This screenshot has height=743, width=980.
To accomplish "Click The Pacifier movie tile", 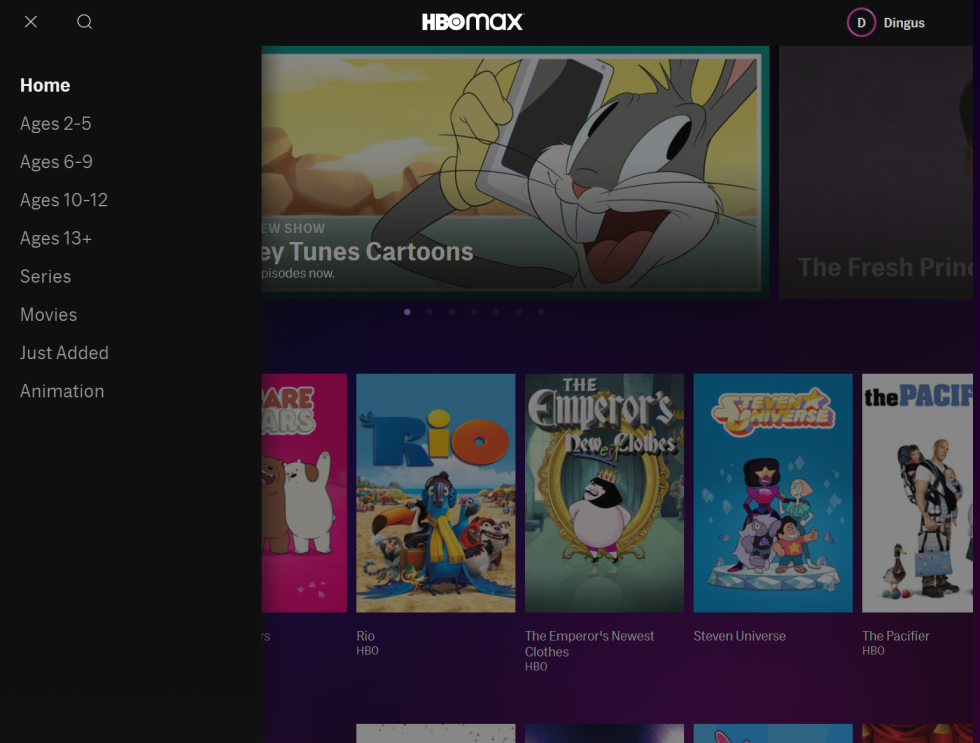I will (917, 492).
